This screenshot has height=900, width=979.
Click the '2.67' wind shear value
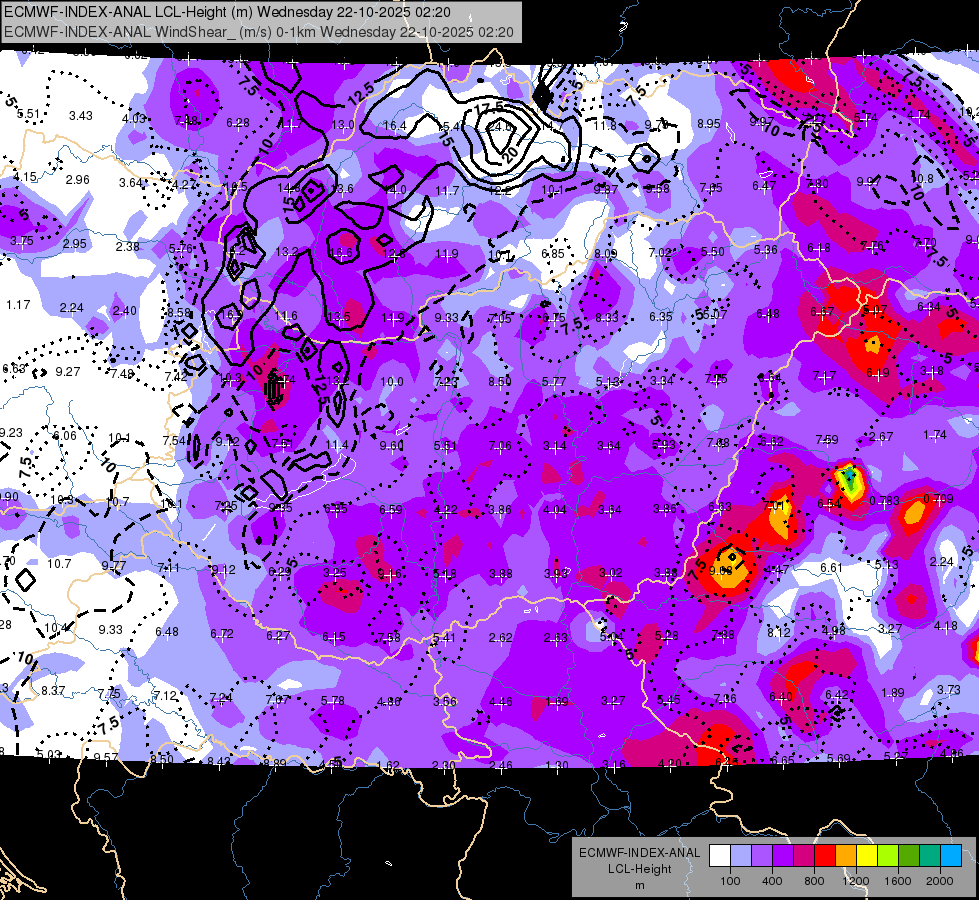[x=881, y=437]
